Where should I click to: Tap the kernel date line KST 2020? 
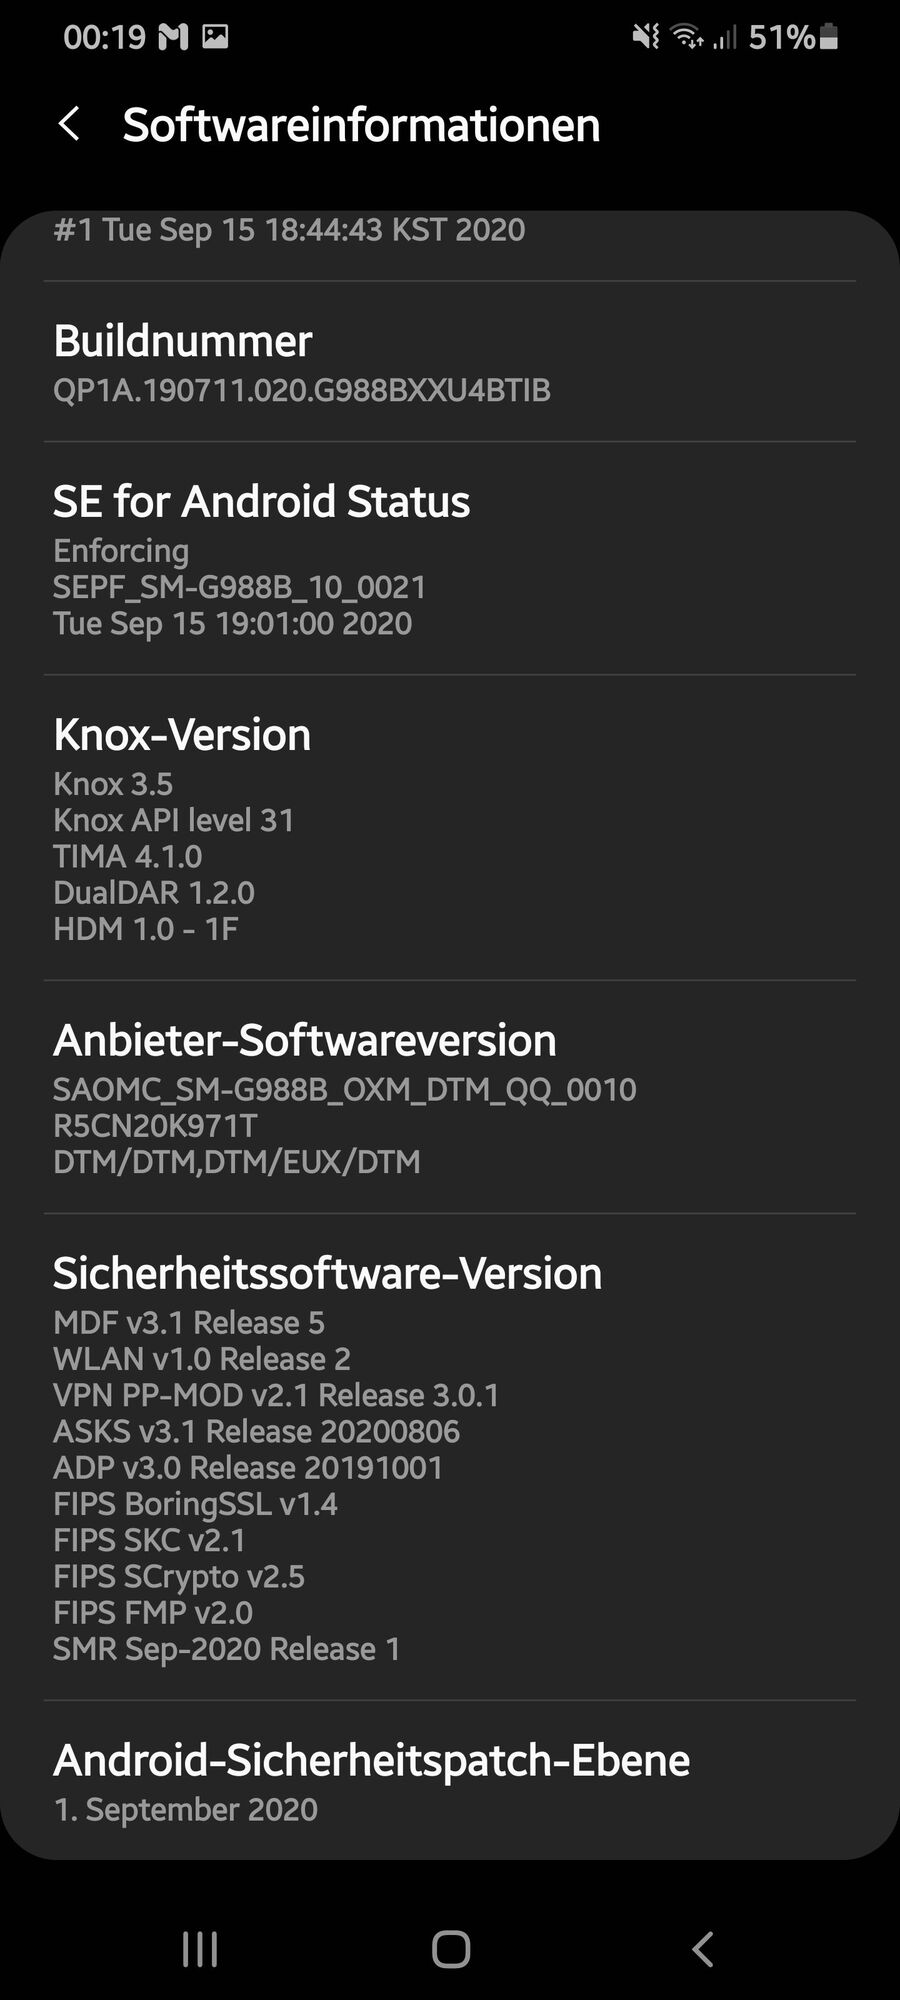(289, 230)
